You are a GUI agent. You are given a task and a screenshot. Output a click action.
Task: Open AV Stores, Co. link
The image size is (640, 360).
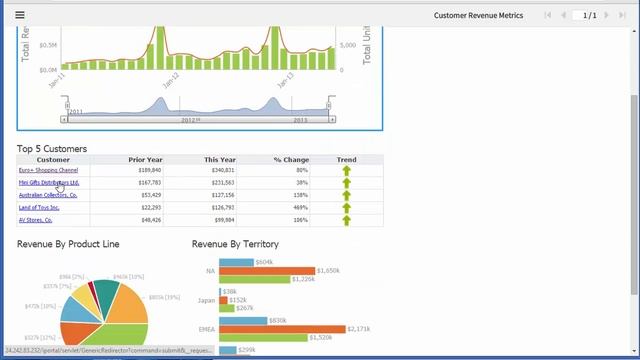coord(36,220)
